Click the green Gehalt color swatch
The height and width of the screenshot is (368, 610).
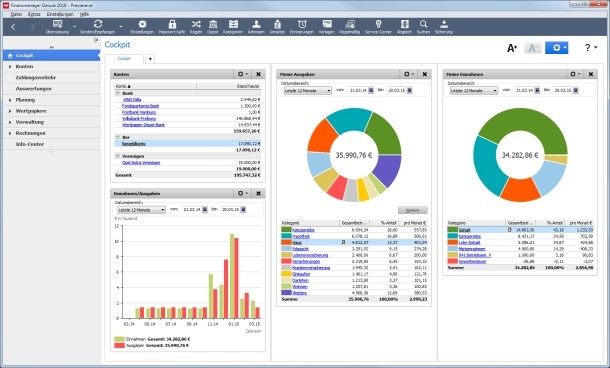tap(452, 230)
